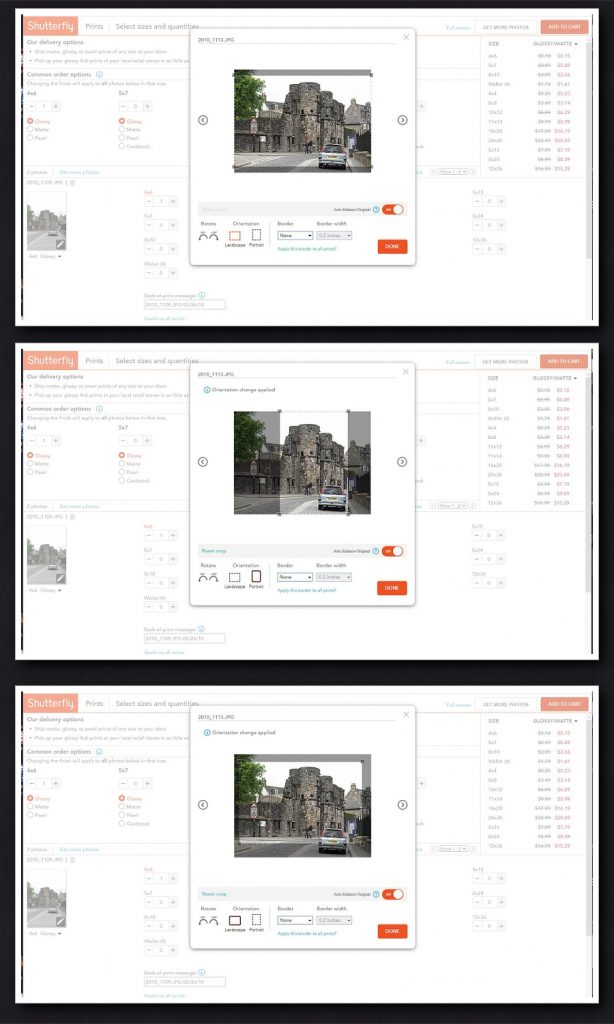Select Landscape orientation icon in middle dialog
The width and height of the screenshot is (614, 1024).
[235, 577]
